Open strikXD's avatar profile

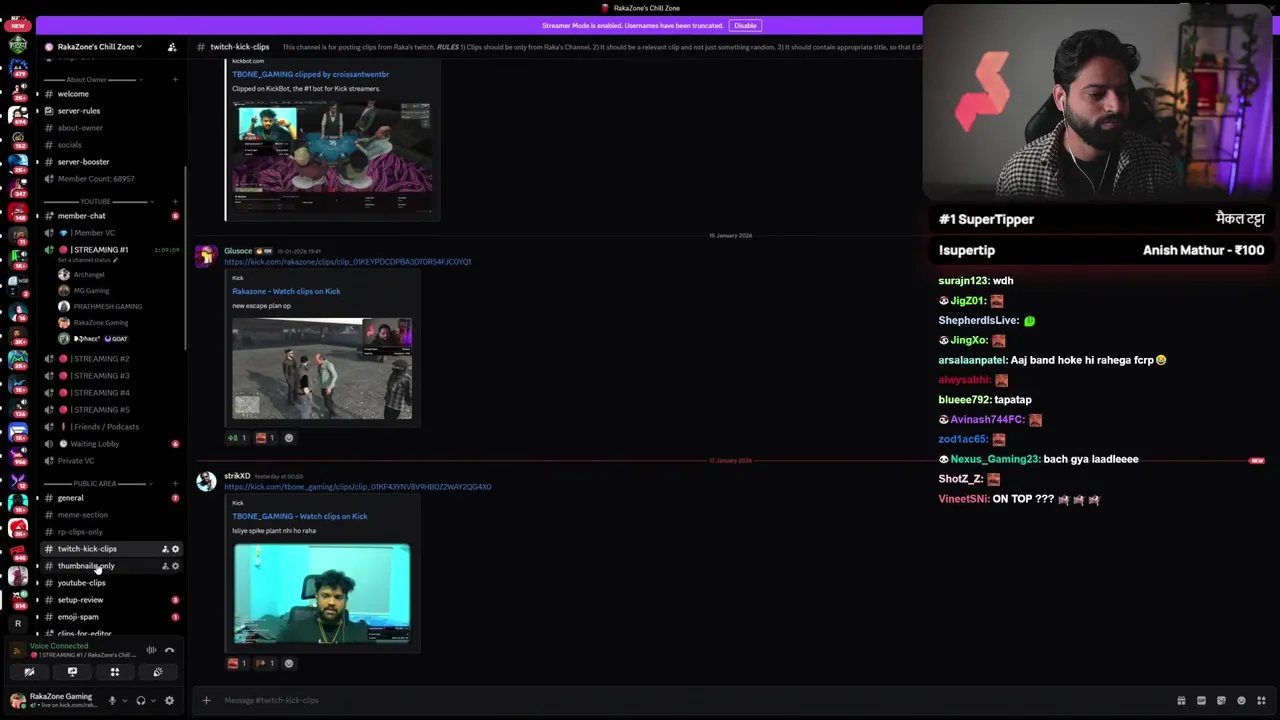(x=206, y=482)
